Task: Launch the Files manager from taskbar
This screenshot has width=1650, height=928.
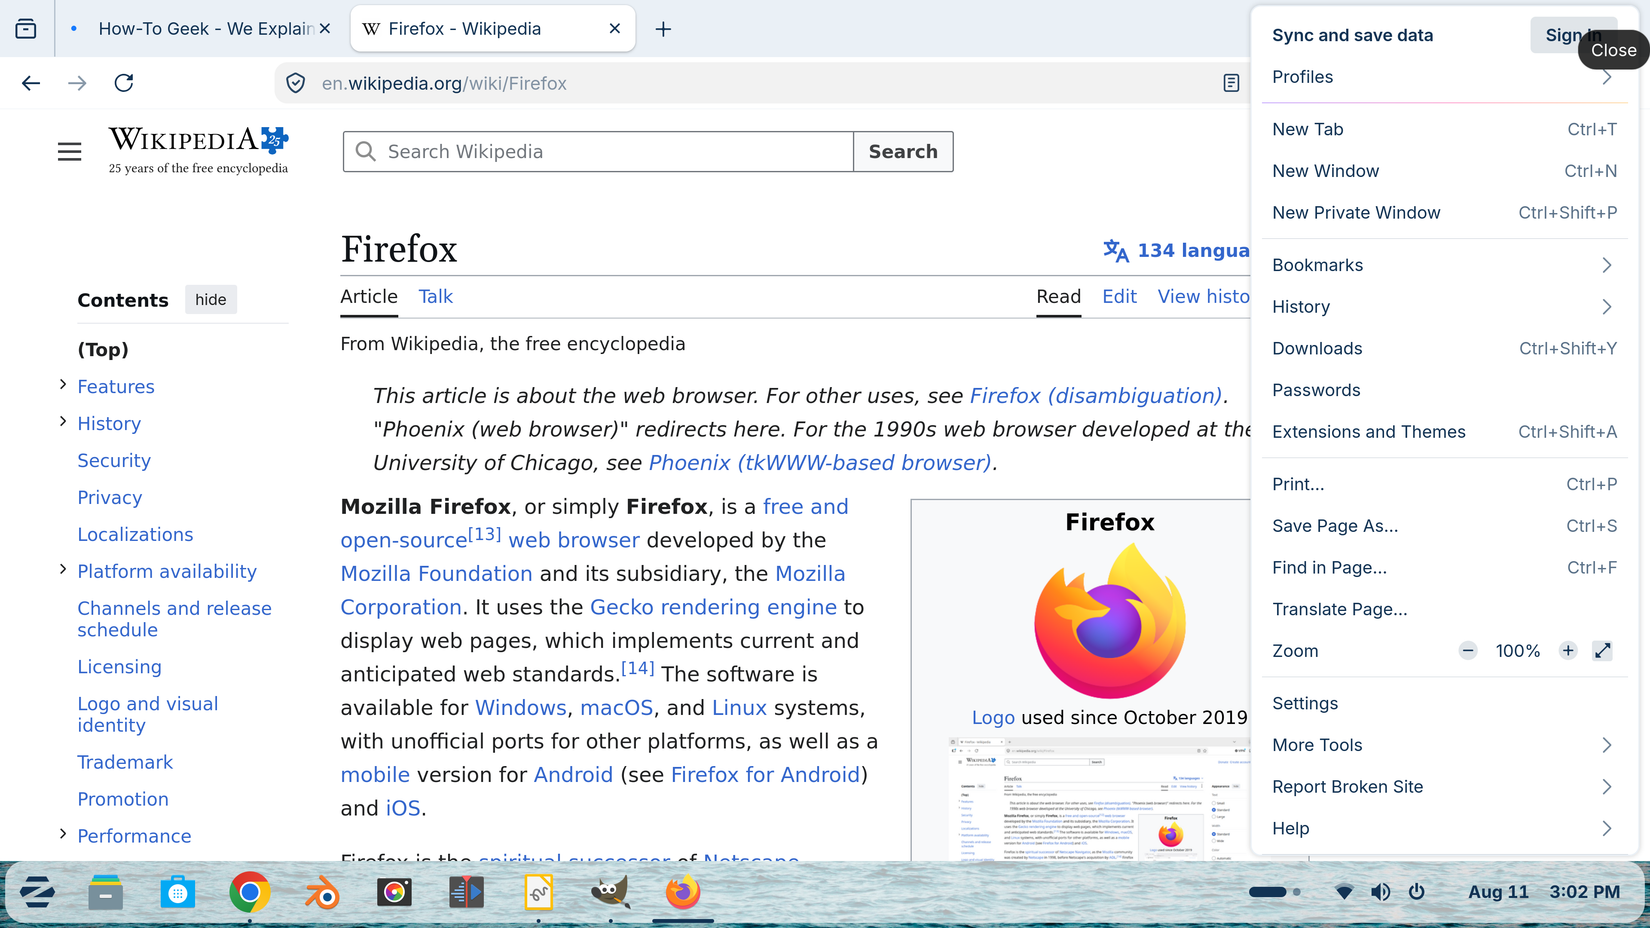Action: 105,892
